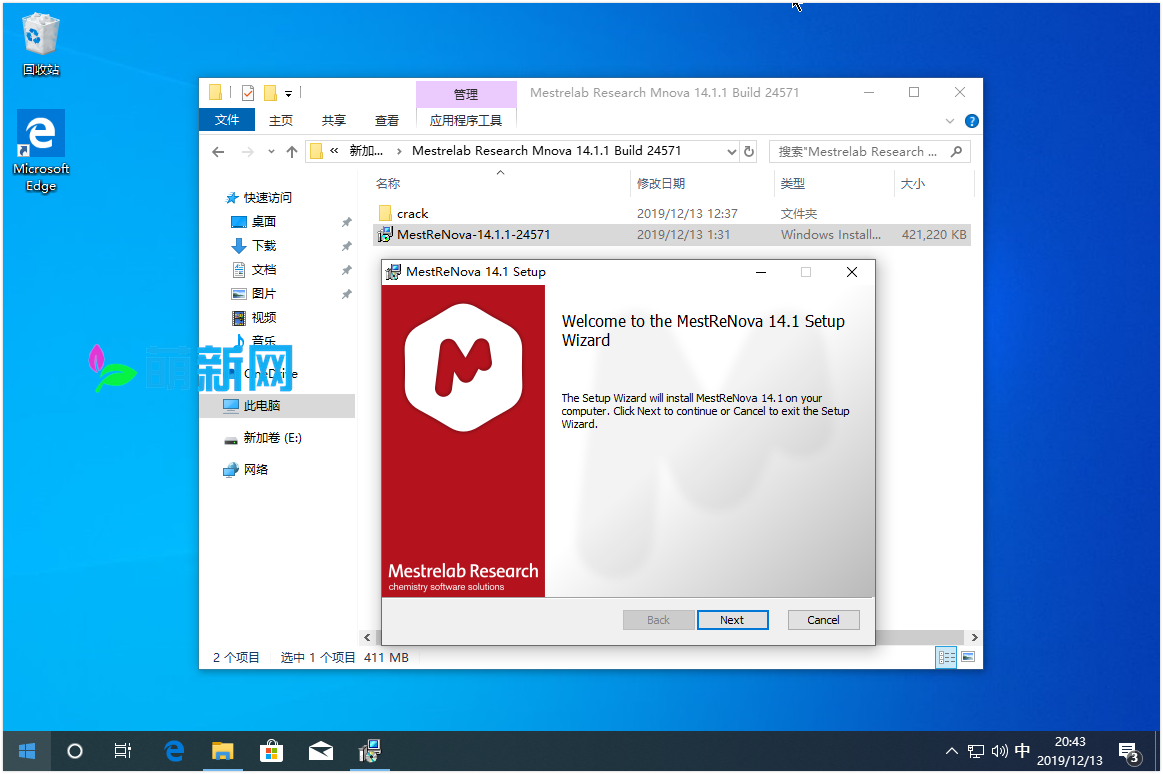Sort by the 大小 column header
1163x774 pixels.
(912, 183)
